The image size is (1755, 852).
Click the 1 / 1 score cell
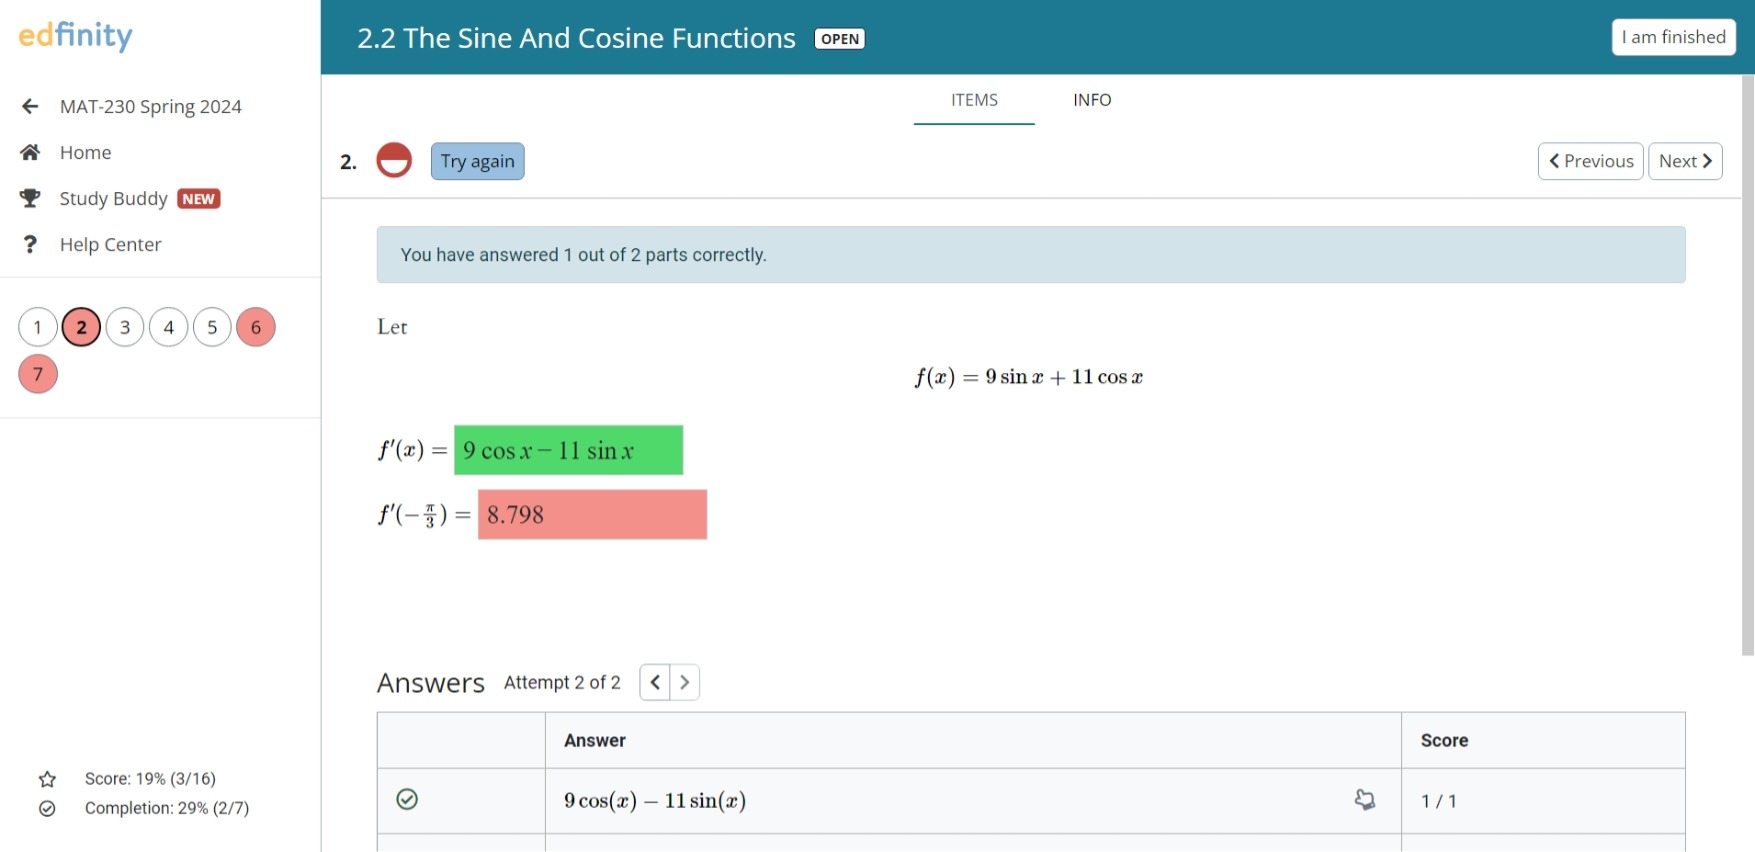(1543, 801)
